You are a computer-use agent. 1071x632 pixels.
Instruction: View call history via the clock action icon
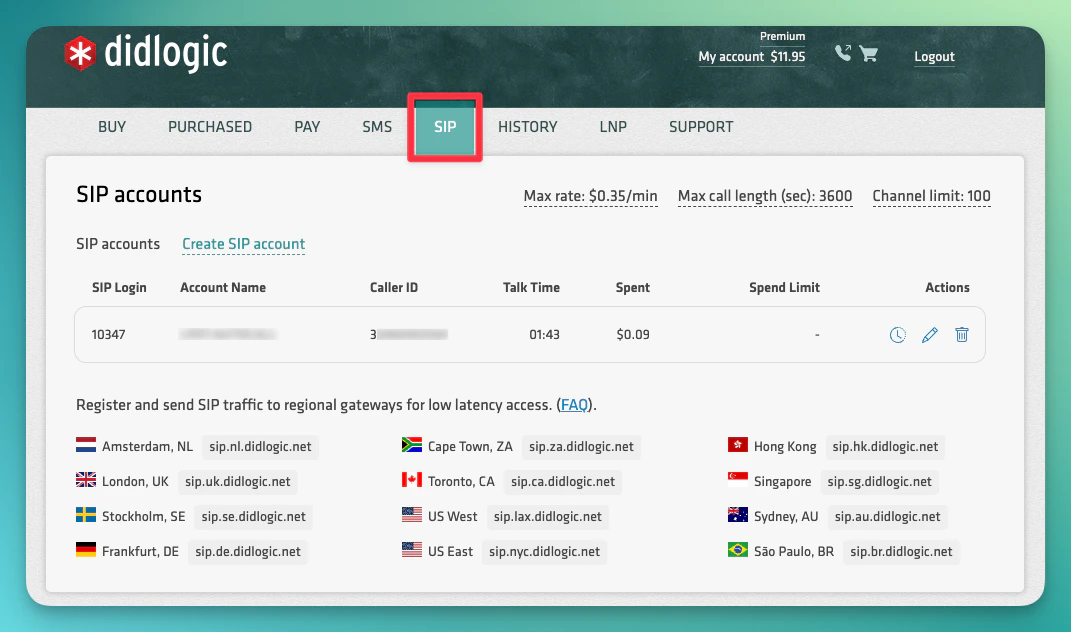tap(897, 335)
